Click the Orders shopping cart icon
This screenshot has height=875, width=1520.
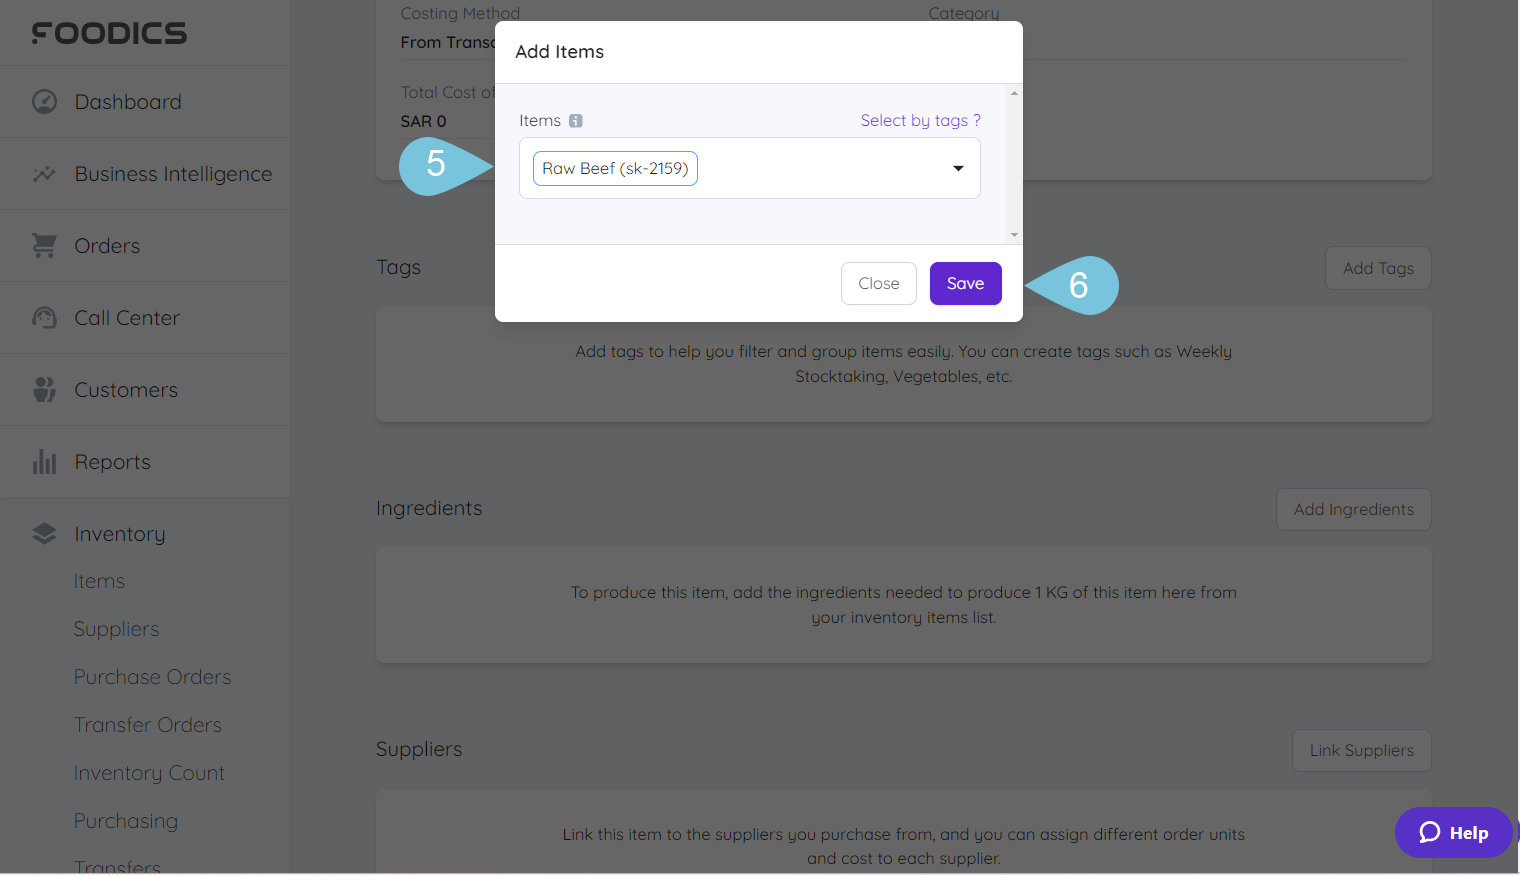click(x=44, y=246)
